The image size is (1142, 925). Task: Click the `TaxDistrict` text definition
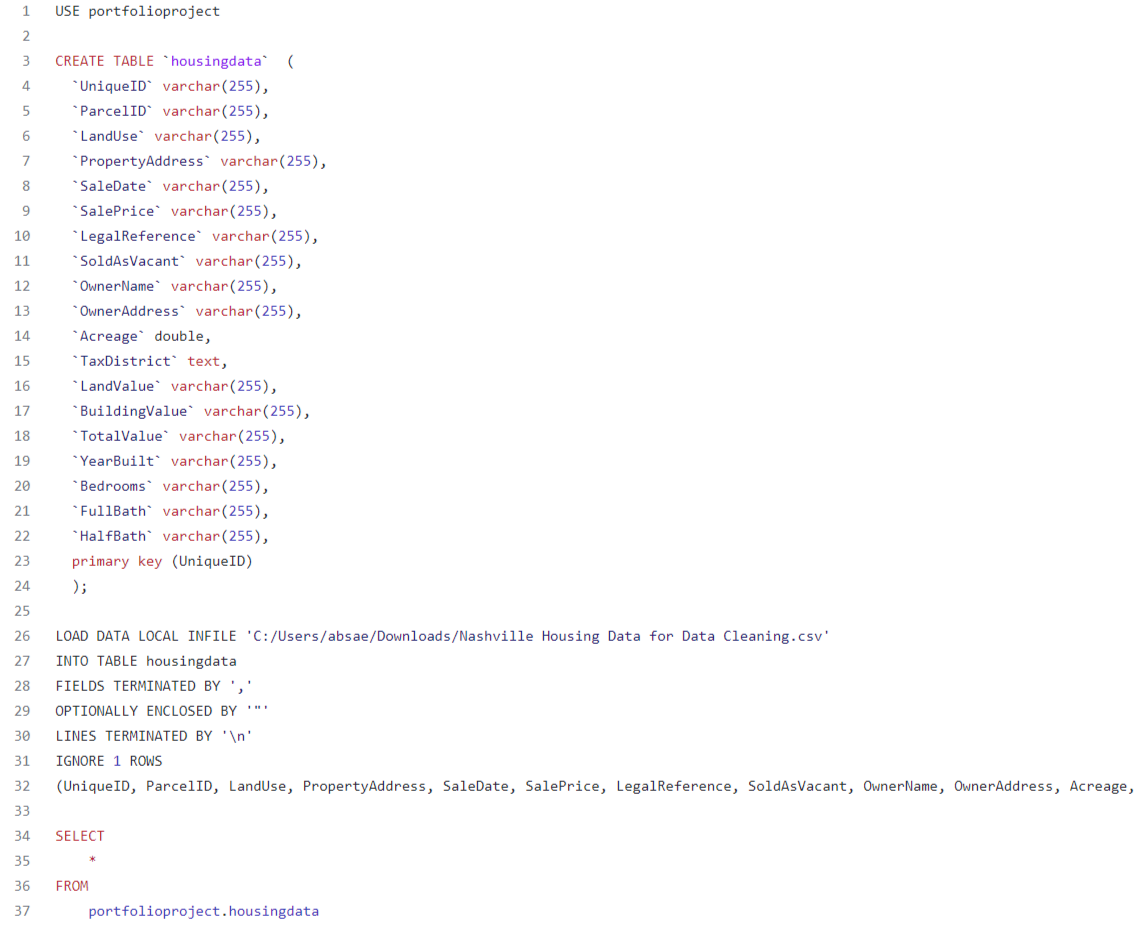[149, 361]
